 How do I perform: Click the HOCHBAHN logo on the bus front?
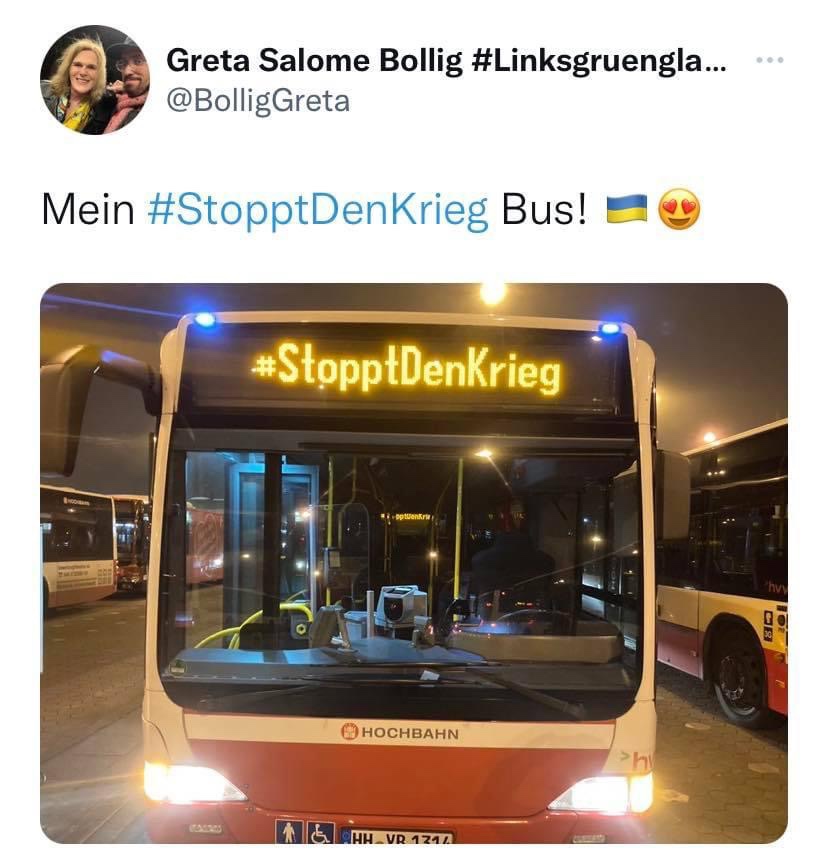[400, 732]
